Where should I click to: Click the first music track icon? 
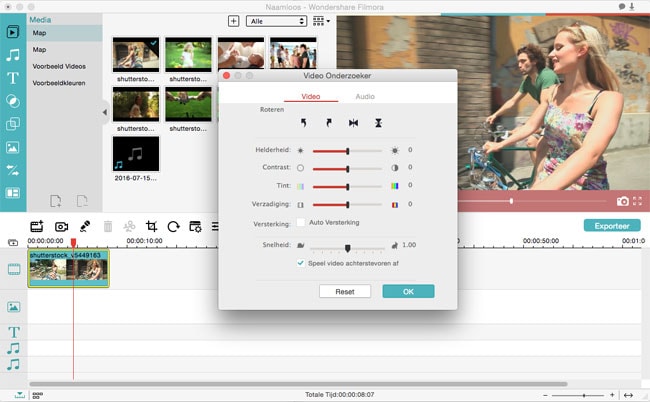click(x=14, y=349)
